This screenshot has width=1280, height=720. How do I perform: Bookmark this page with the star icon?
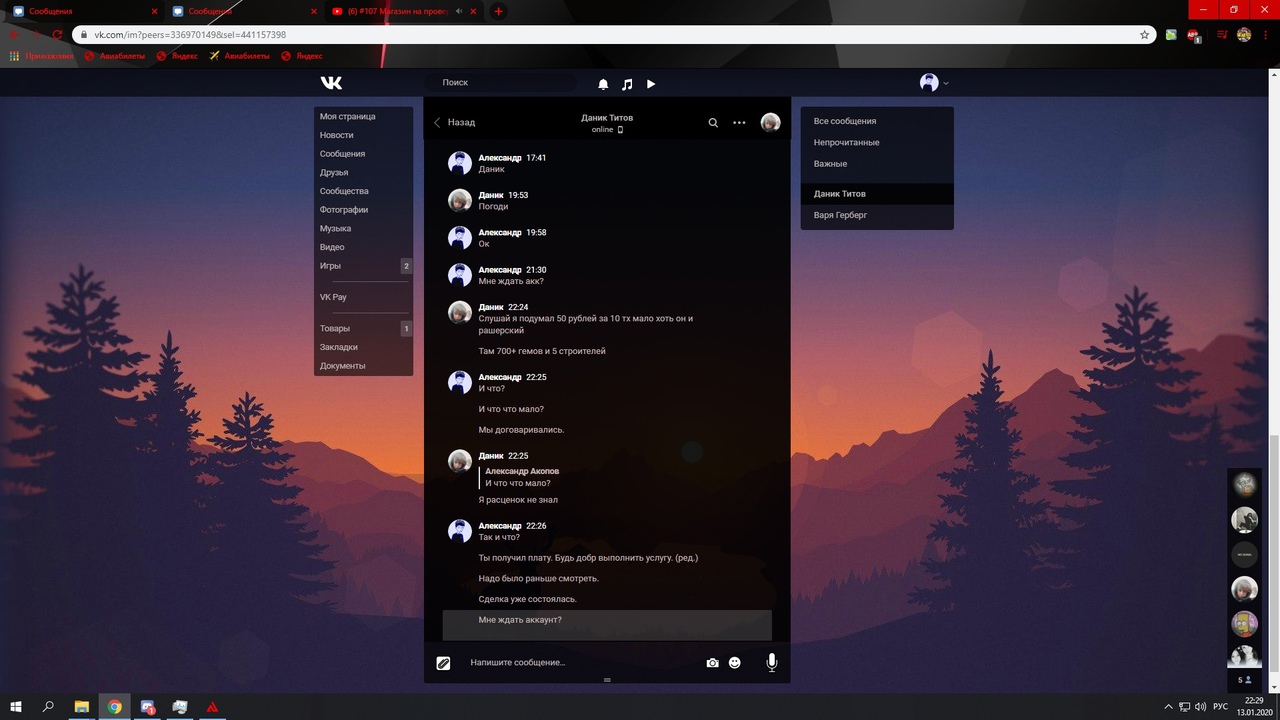tap(1145, 34)
